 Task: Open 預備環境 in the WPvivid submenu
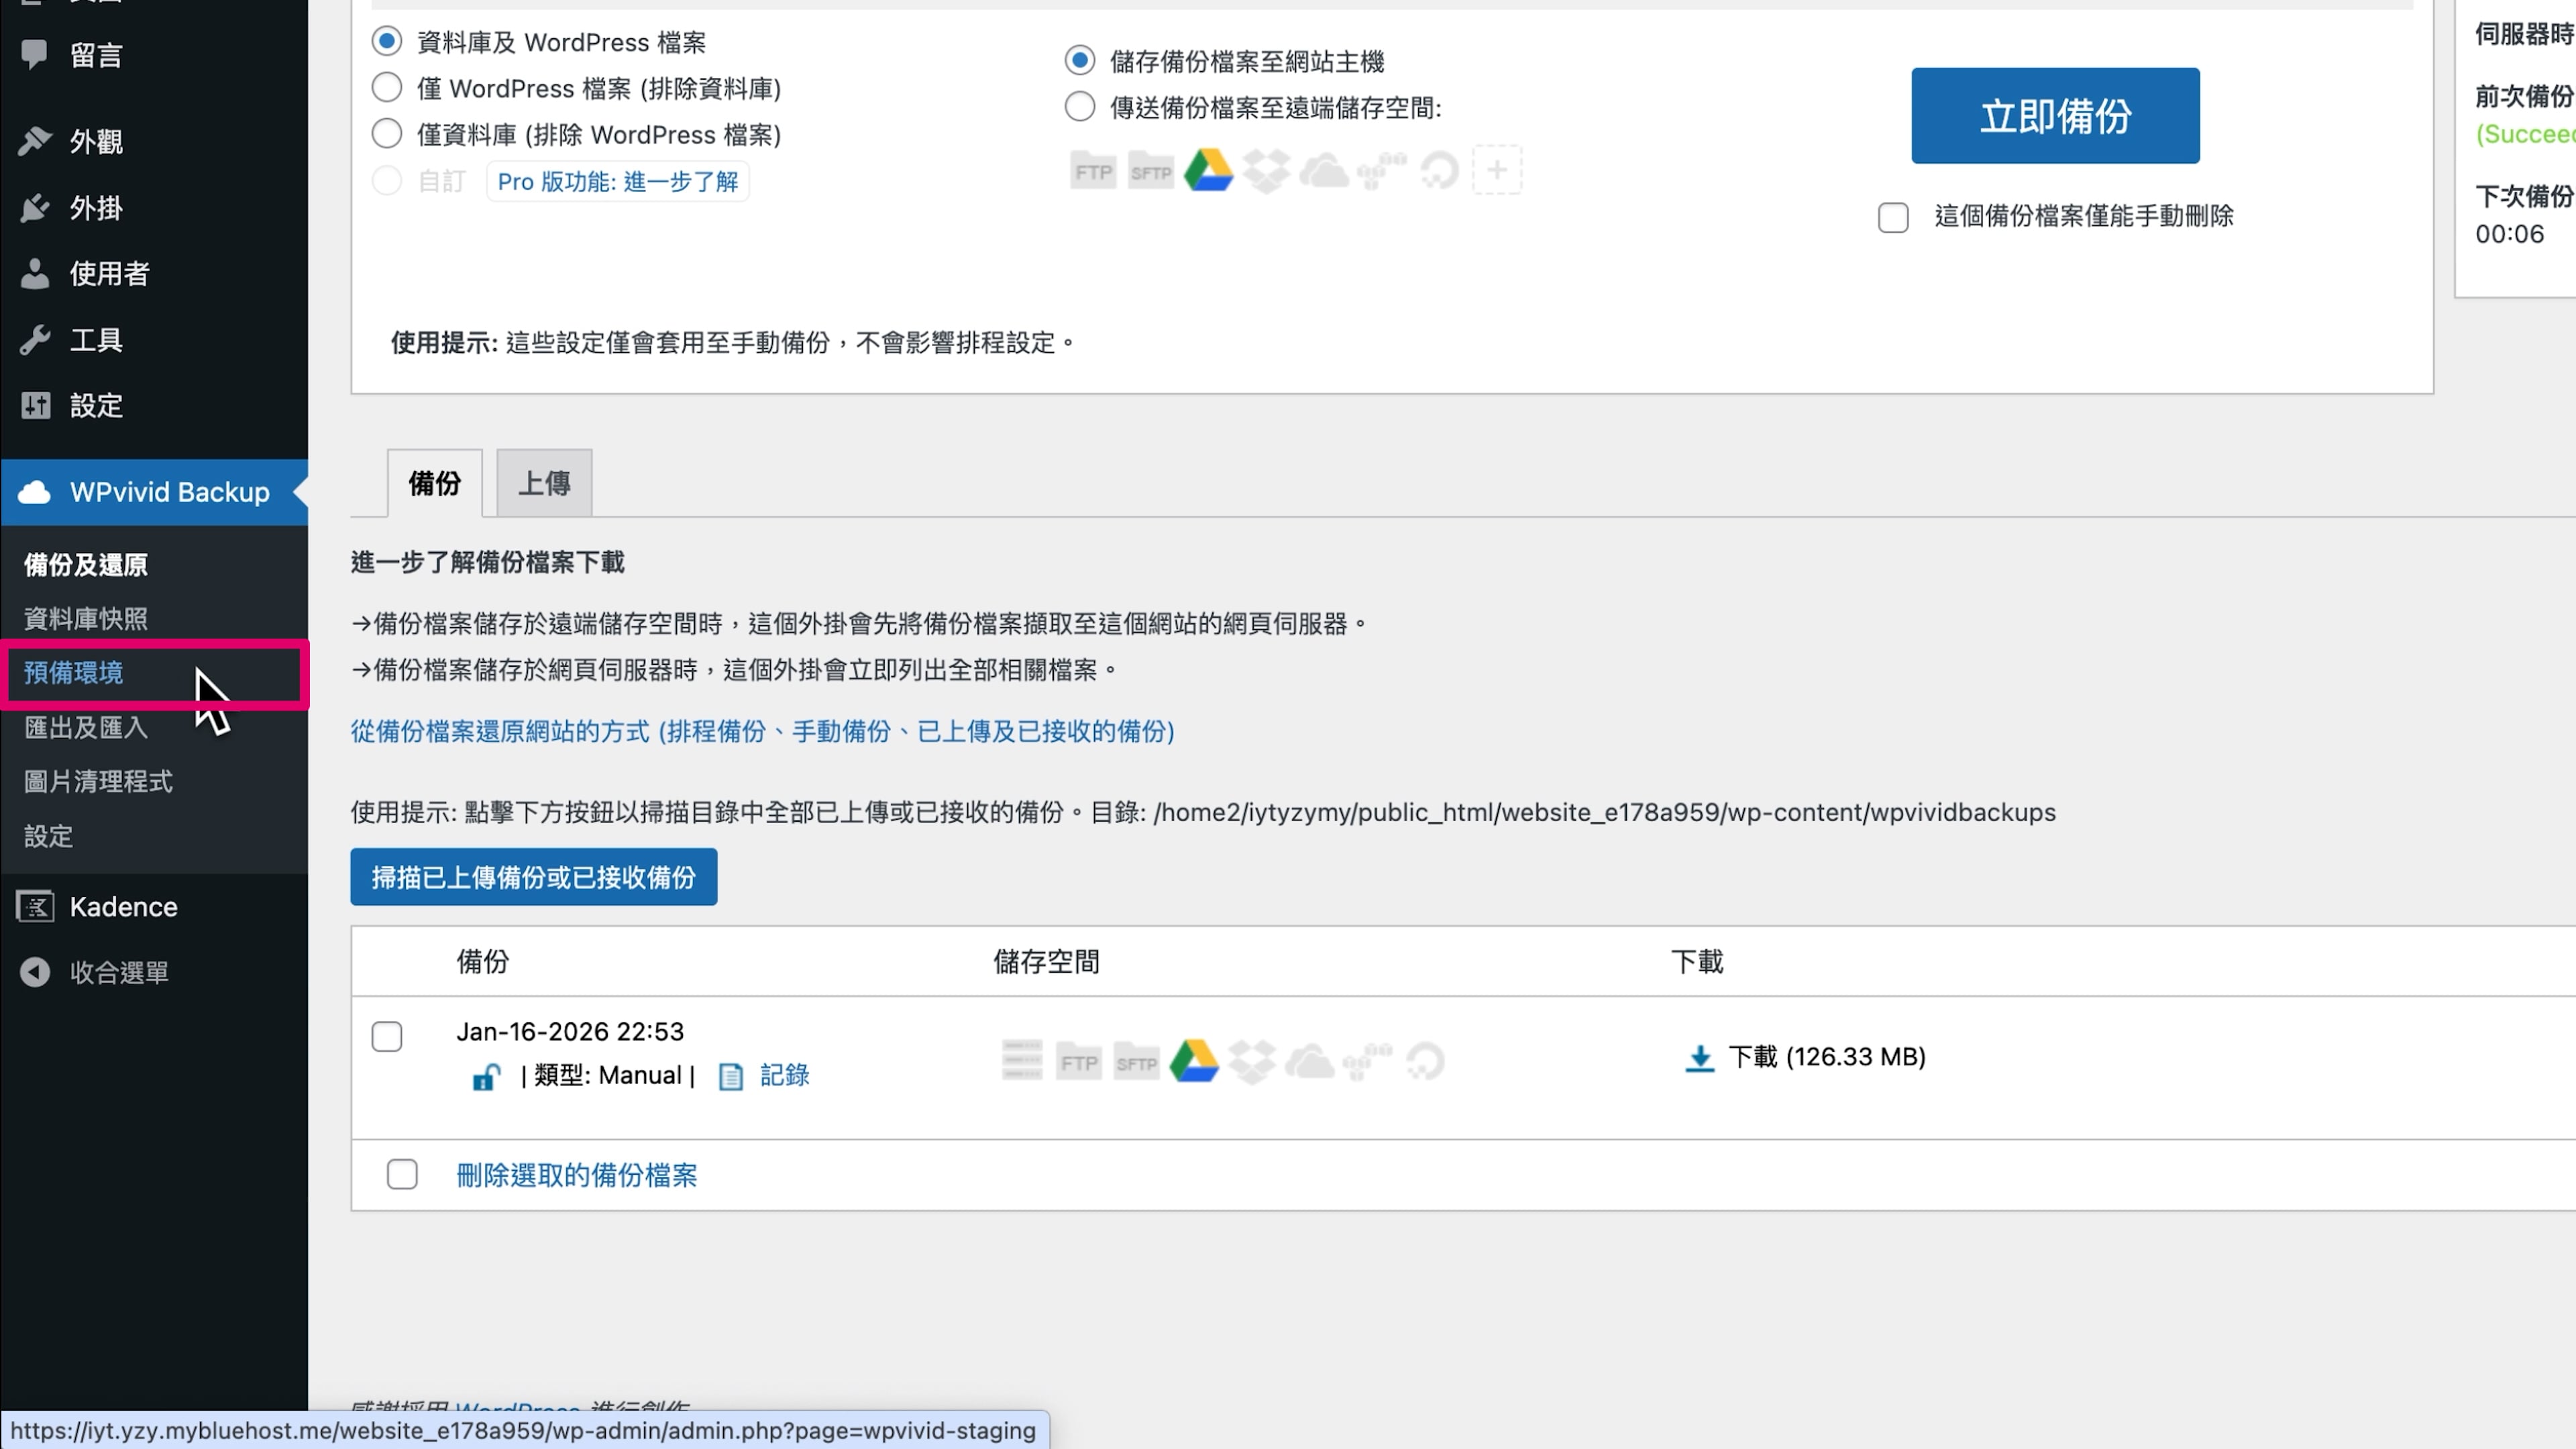74,673
